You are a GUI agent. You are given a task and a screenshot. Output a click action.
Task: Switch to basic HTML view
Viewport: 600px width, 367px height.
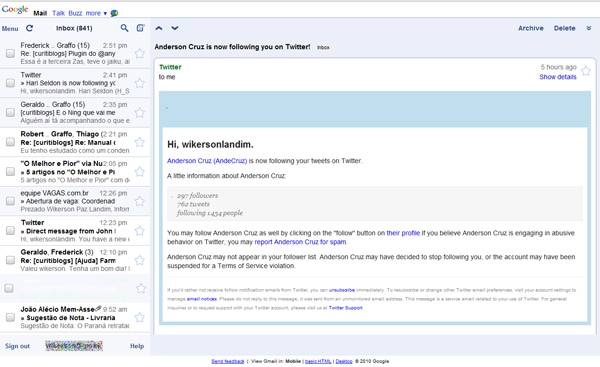point(318,361)
